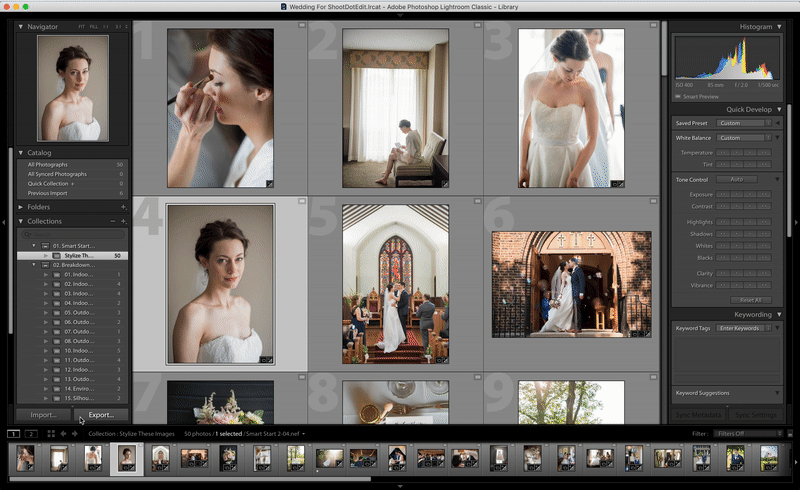Increase Temperature by large step button
Image resolution: width=800 pixels, height=490 pixels.
pos(764,153)
